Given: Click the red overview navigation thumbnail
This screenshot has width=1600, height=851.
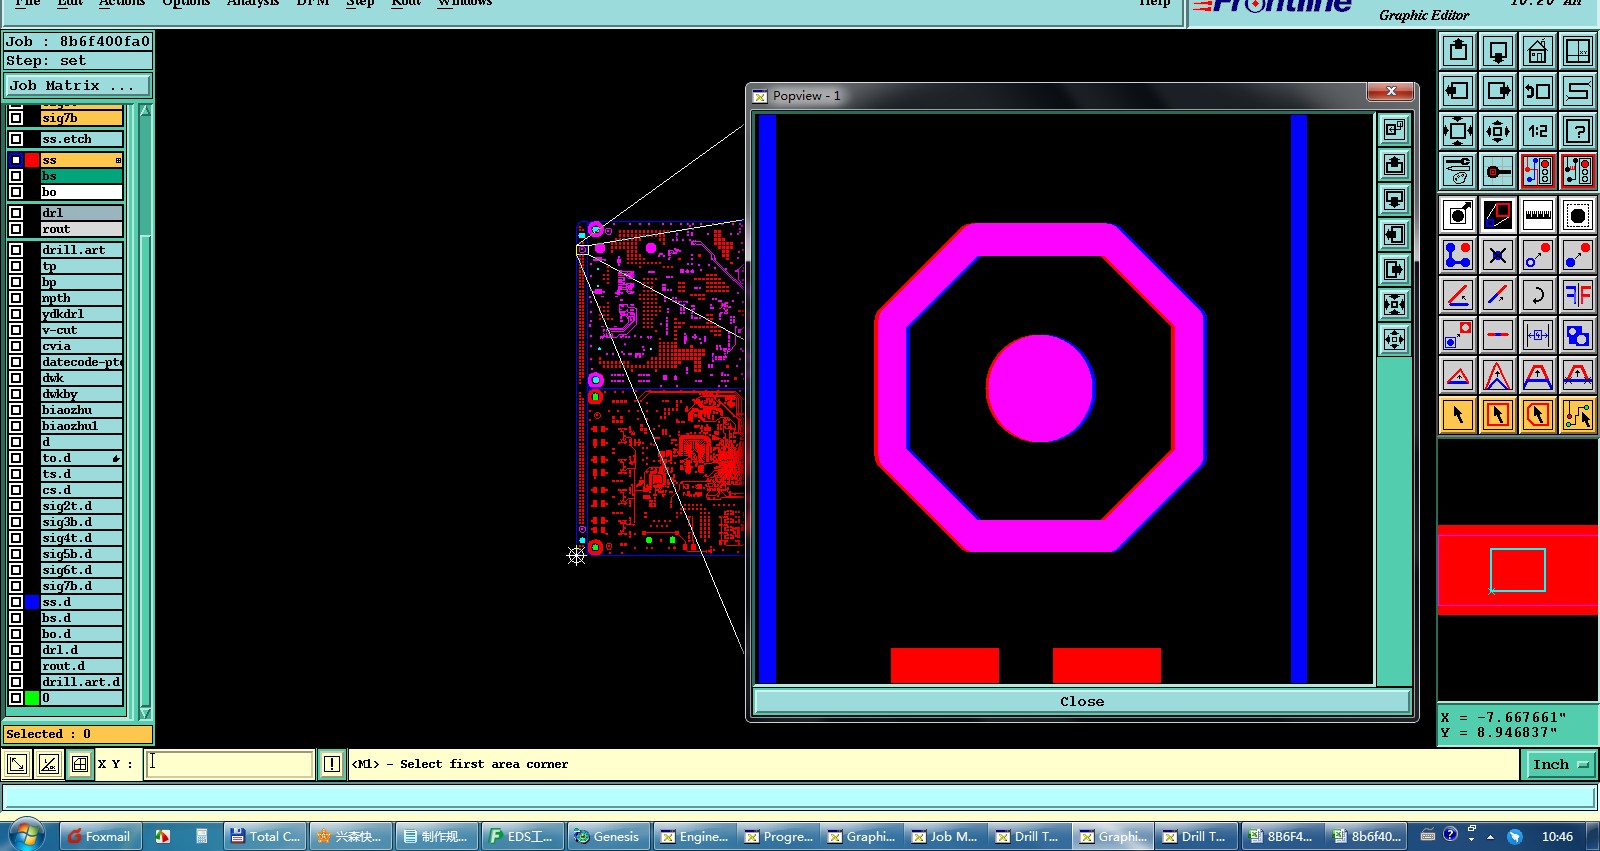Looking at the screenshot, I should point(1517,569).
